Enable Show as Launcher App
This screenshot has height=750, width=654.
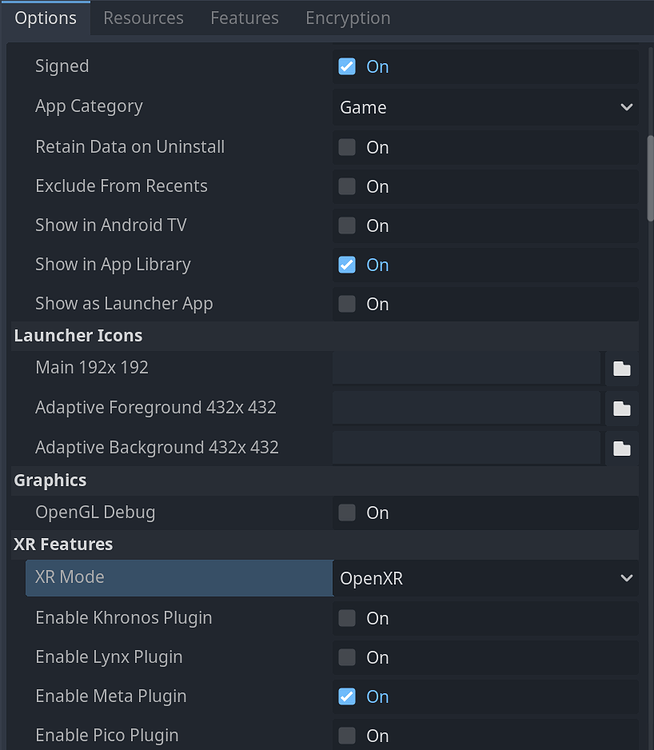[347, 304]
